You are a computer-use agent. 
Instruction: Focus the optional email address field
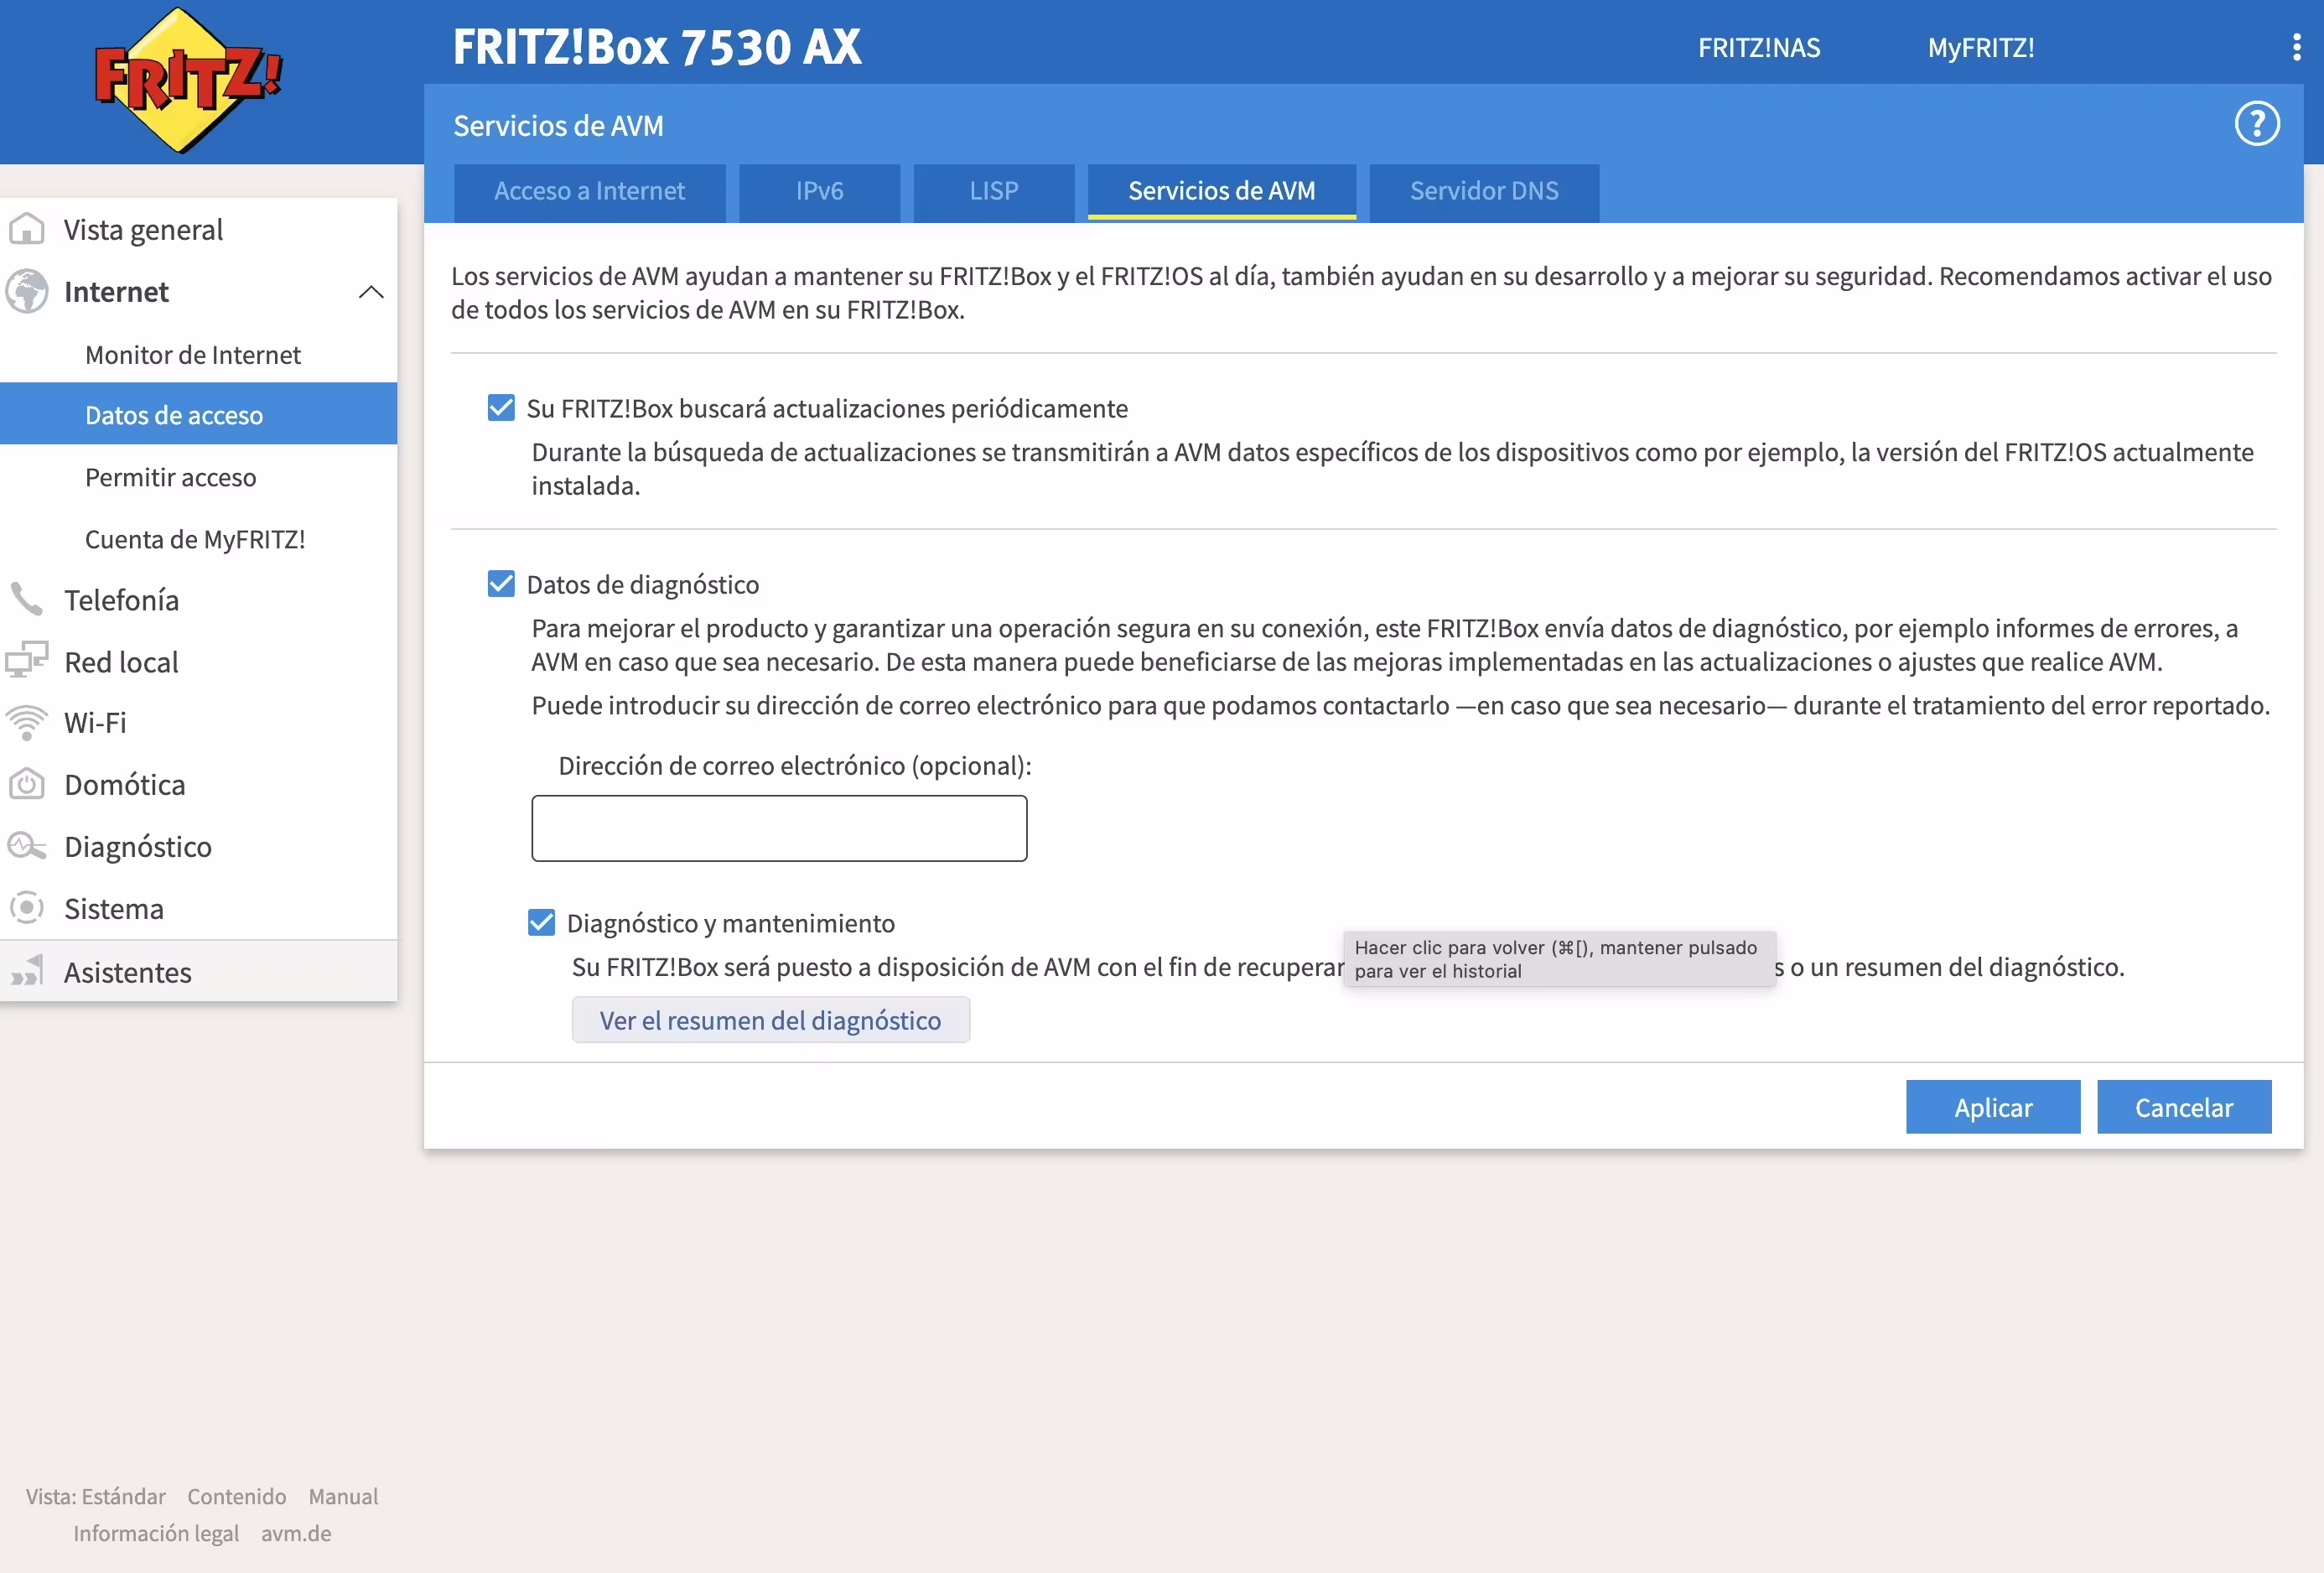[779, 827]
